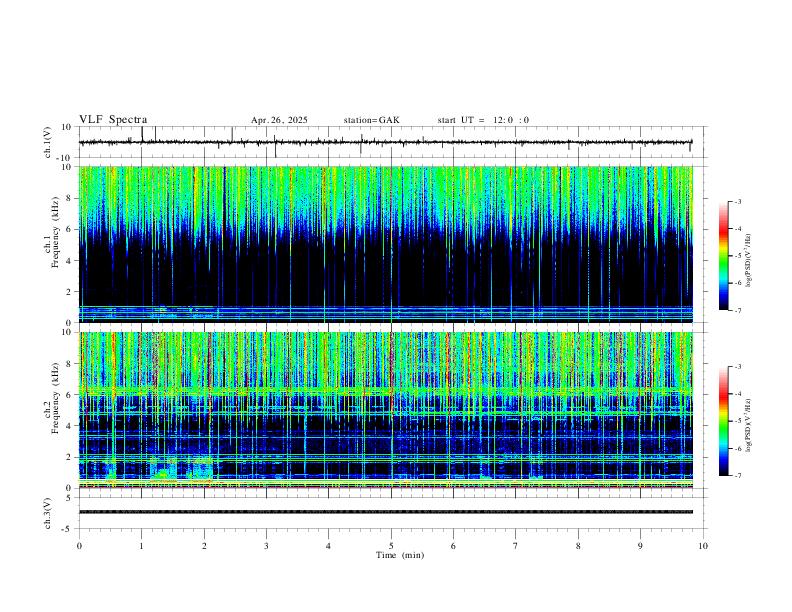Click the "start UT = 12:0 :0" text
Viewport: 792px width, 612px height.
pyautogui.click(x=483, y=120)
